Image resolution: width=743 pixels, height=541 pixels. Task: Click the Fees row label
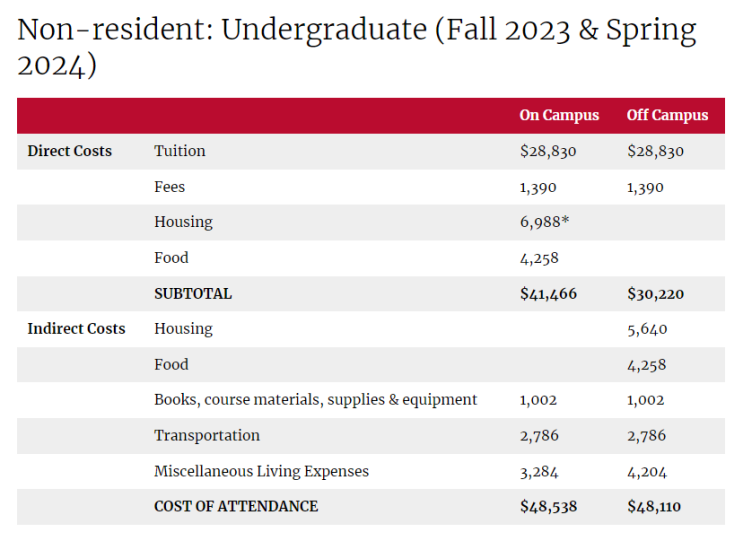[x=169, y=187]
